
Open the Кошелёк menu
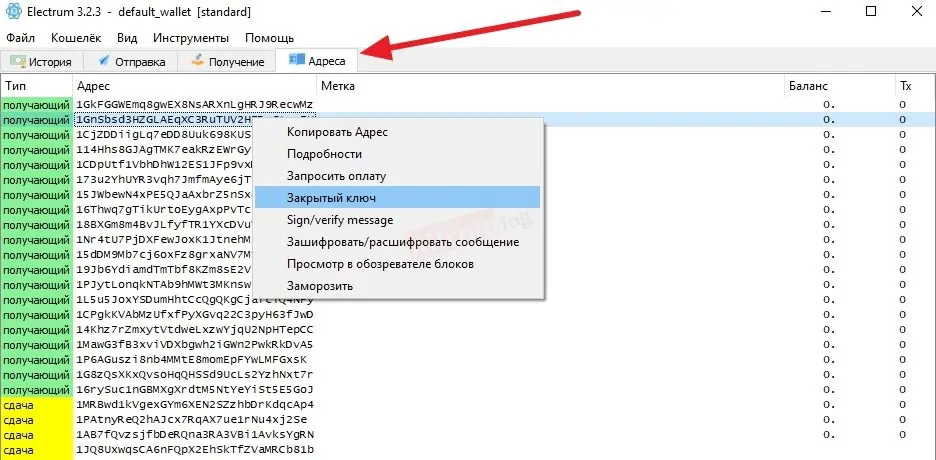(76, 38)
